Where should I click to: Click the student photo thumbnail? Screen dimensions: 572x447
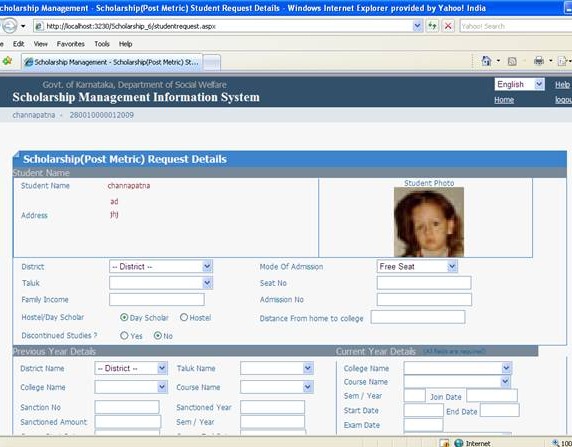429,222
